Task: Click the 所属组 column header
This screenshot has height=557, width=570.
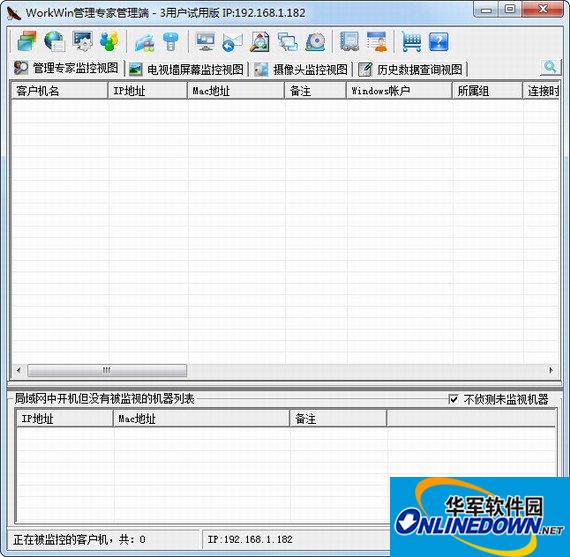Action: [487, 91]
